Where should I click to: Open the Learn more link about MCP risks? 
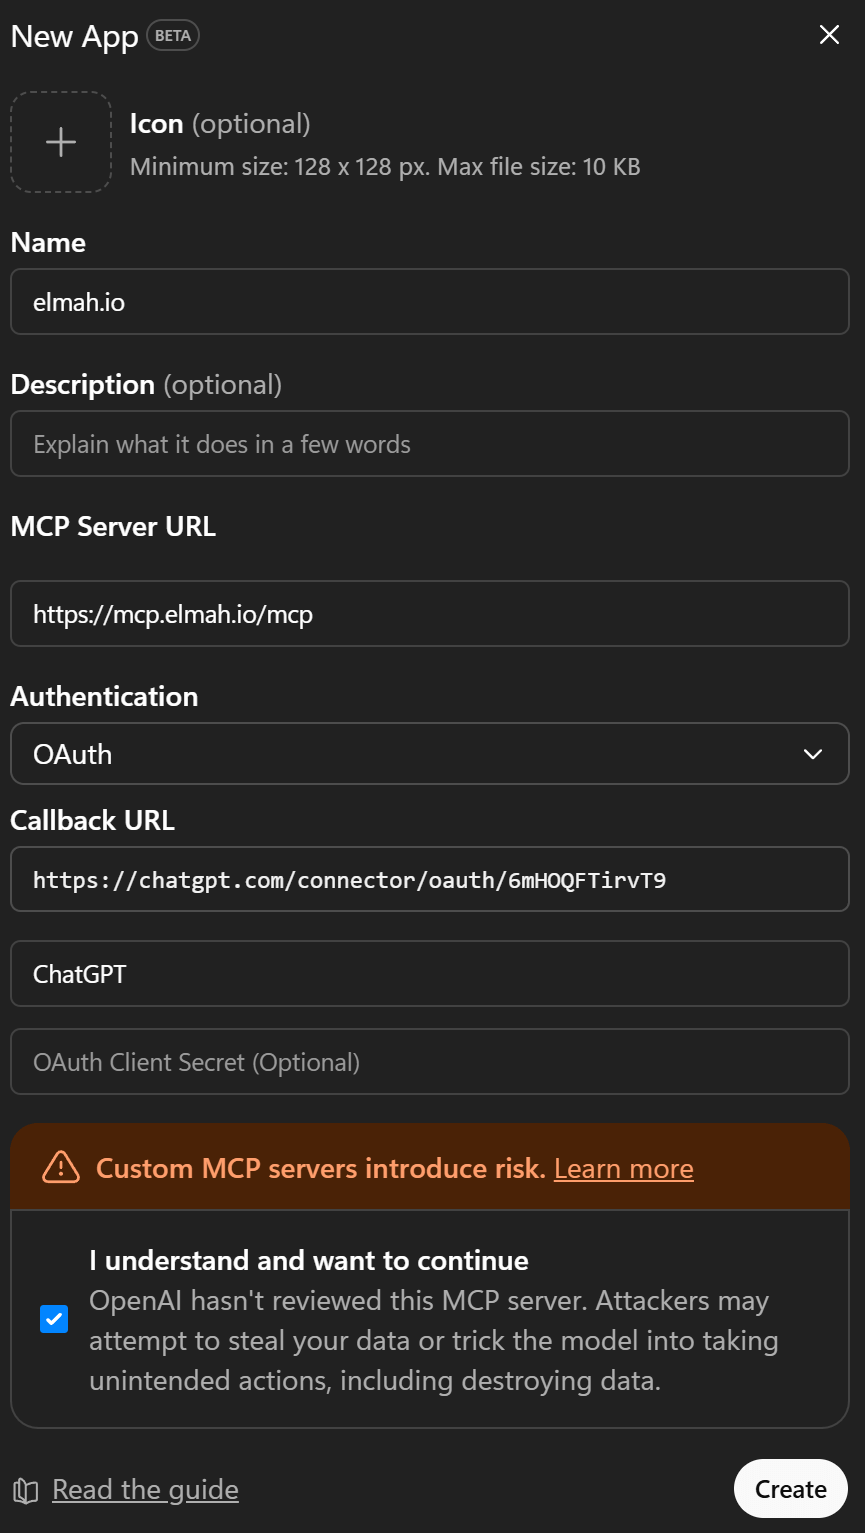[623, 1168]
